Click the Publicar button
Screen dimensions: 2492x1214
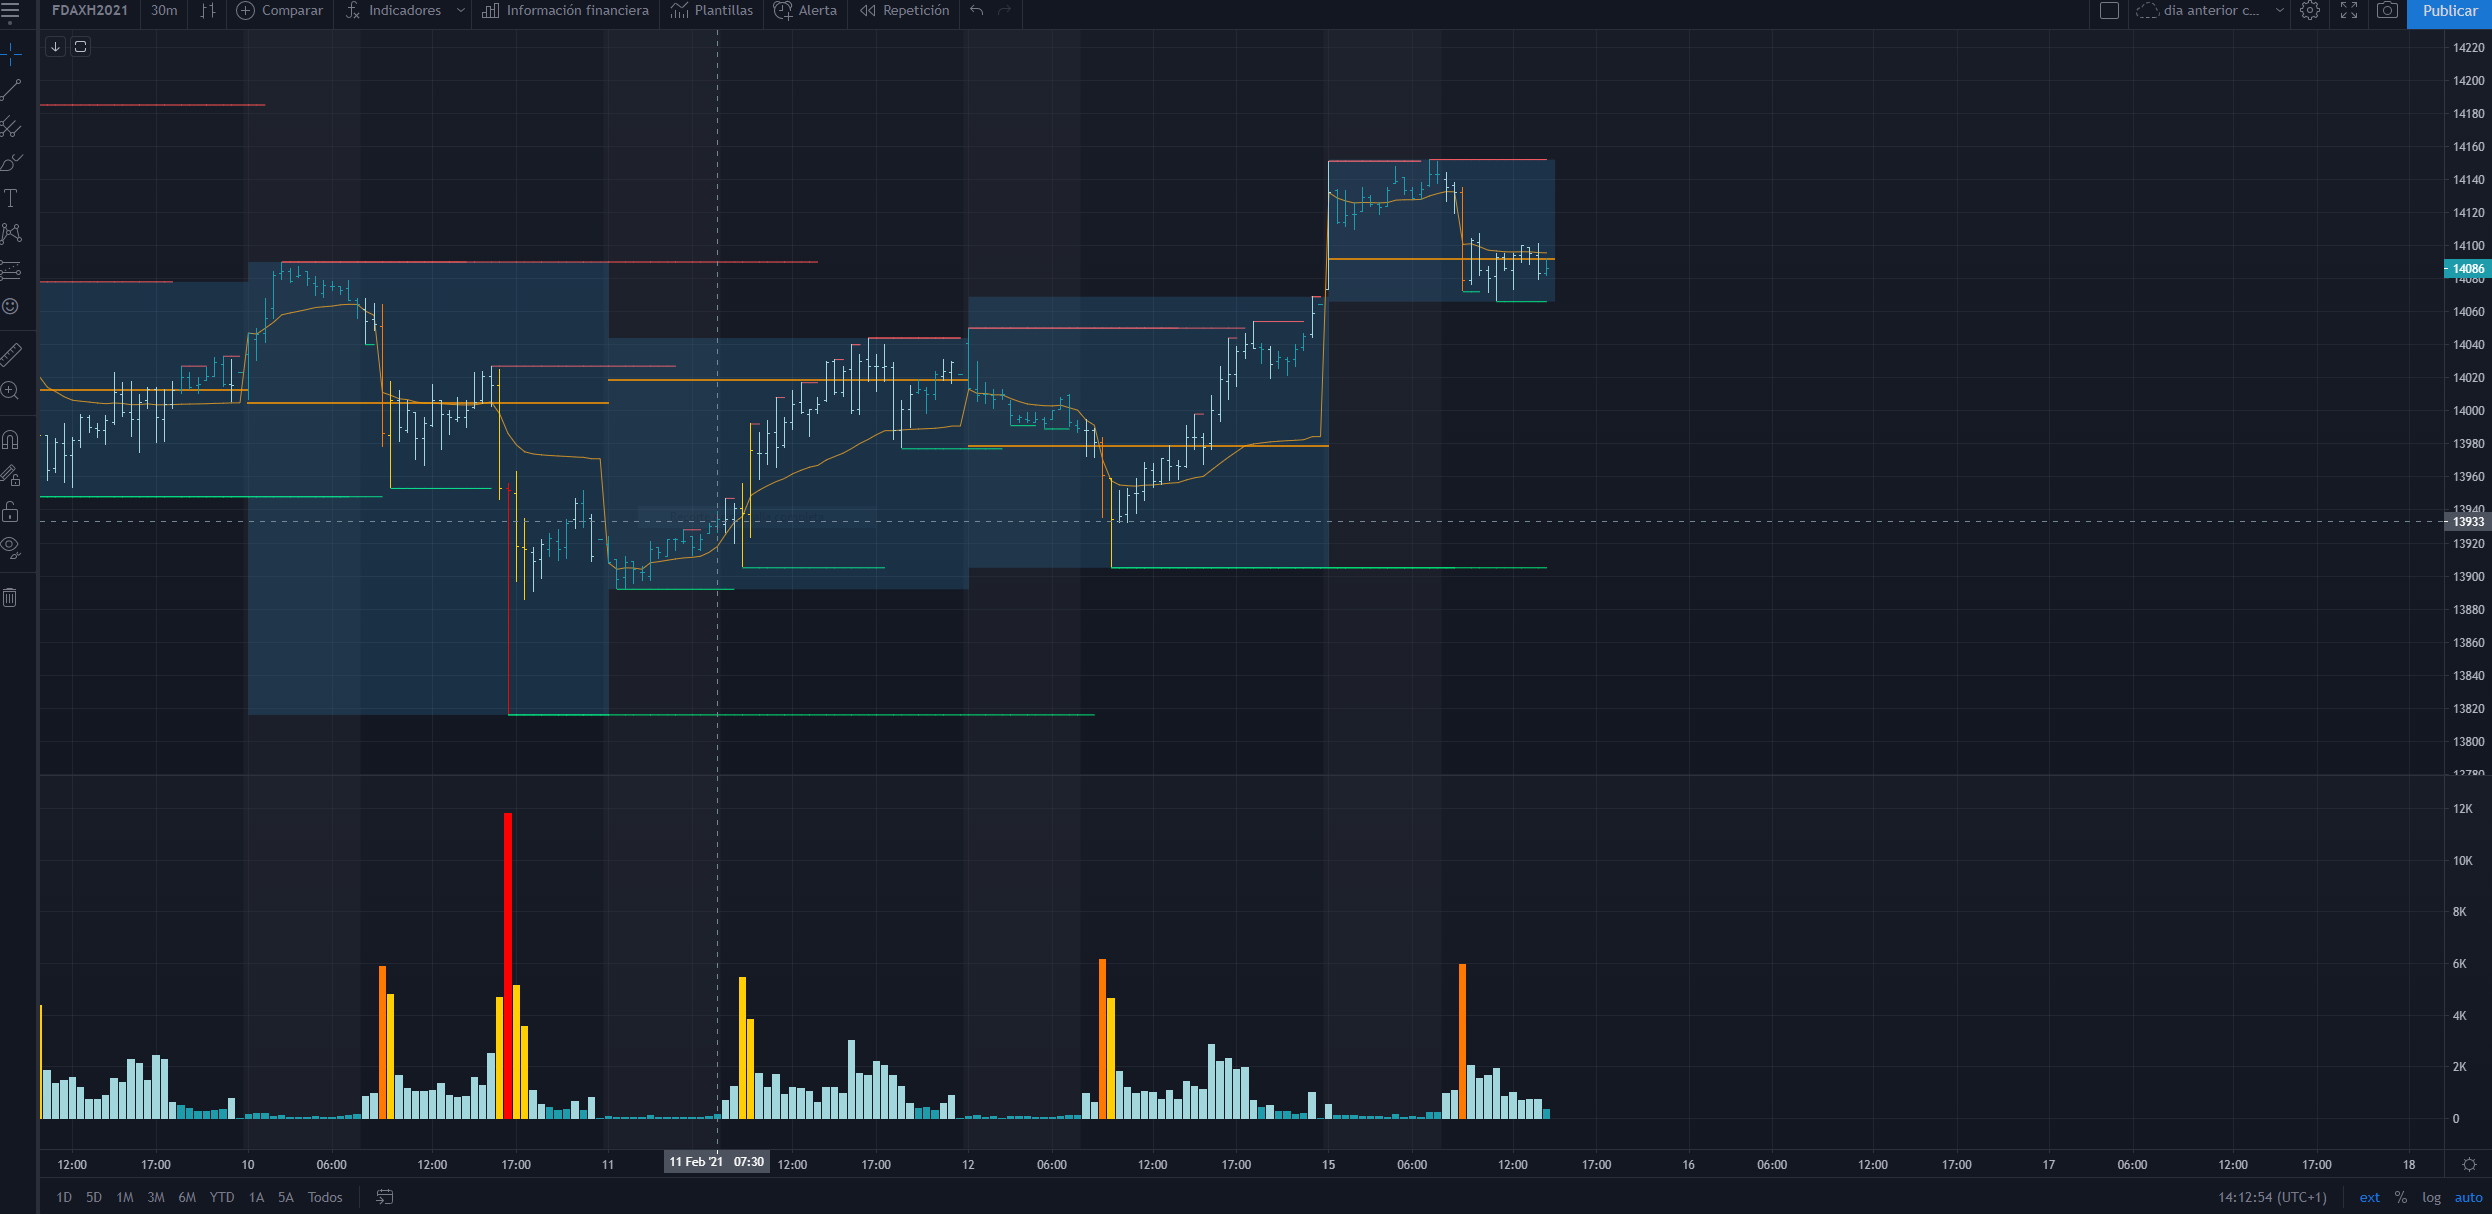point(2449,11)
